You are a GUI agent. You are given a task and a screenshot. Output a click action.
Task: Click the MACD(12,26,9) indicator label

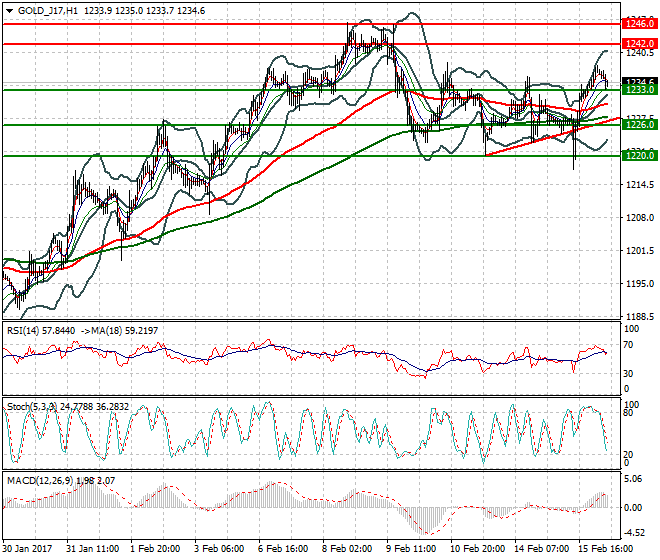[x=40, y=481]
